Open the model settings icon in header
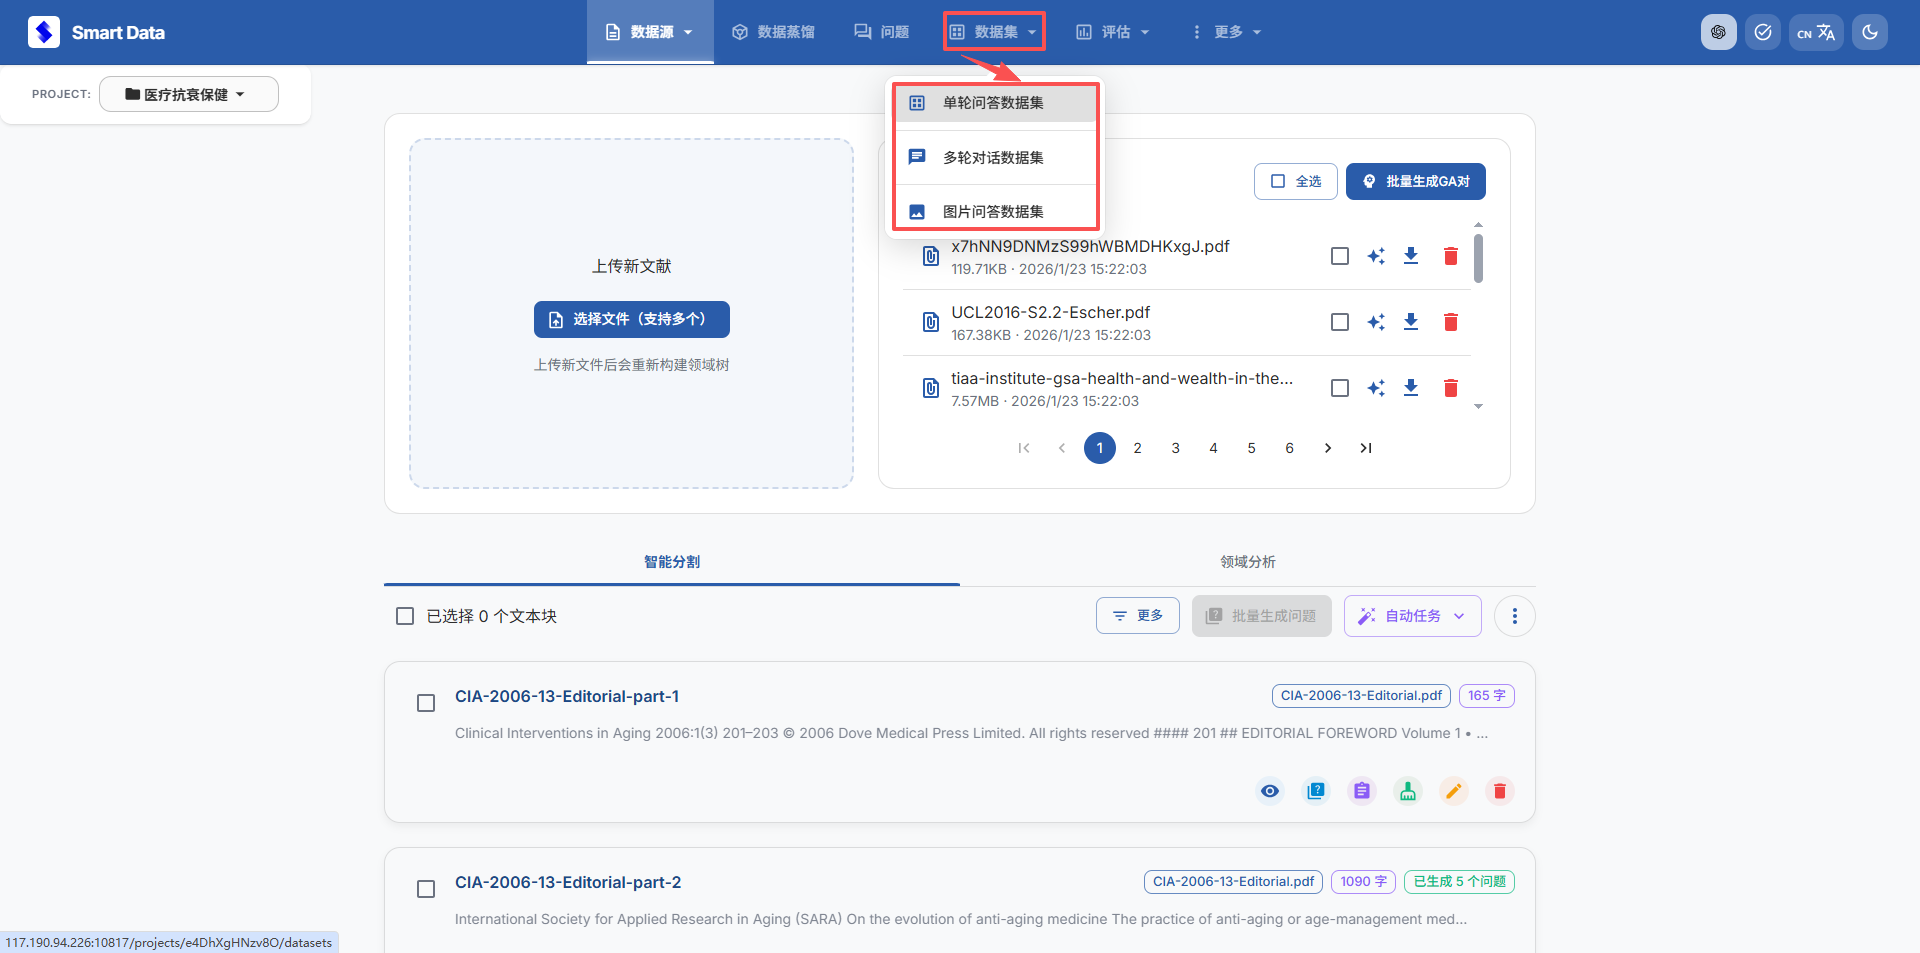Image resolution: width=1920 pixels, height=953 pixels. click(1718, 32)
